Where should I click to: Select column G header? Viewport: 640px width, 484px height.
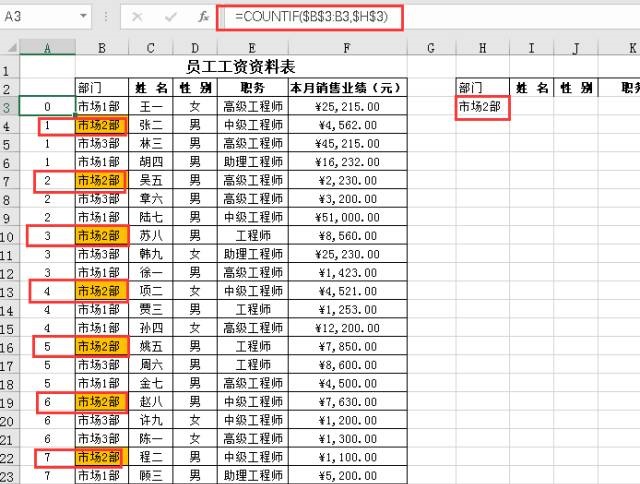[431, 48]
